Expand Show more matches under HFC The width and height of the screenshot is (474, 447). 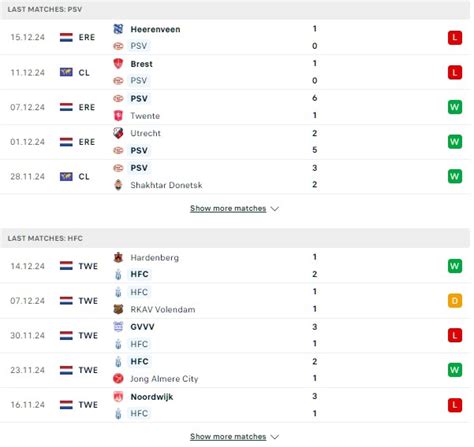228,437
